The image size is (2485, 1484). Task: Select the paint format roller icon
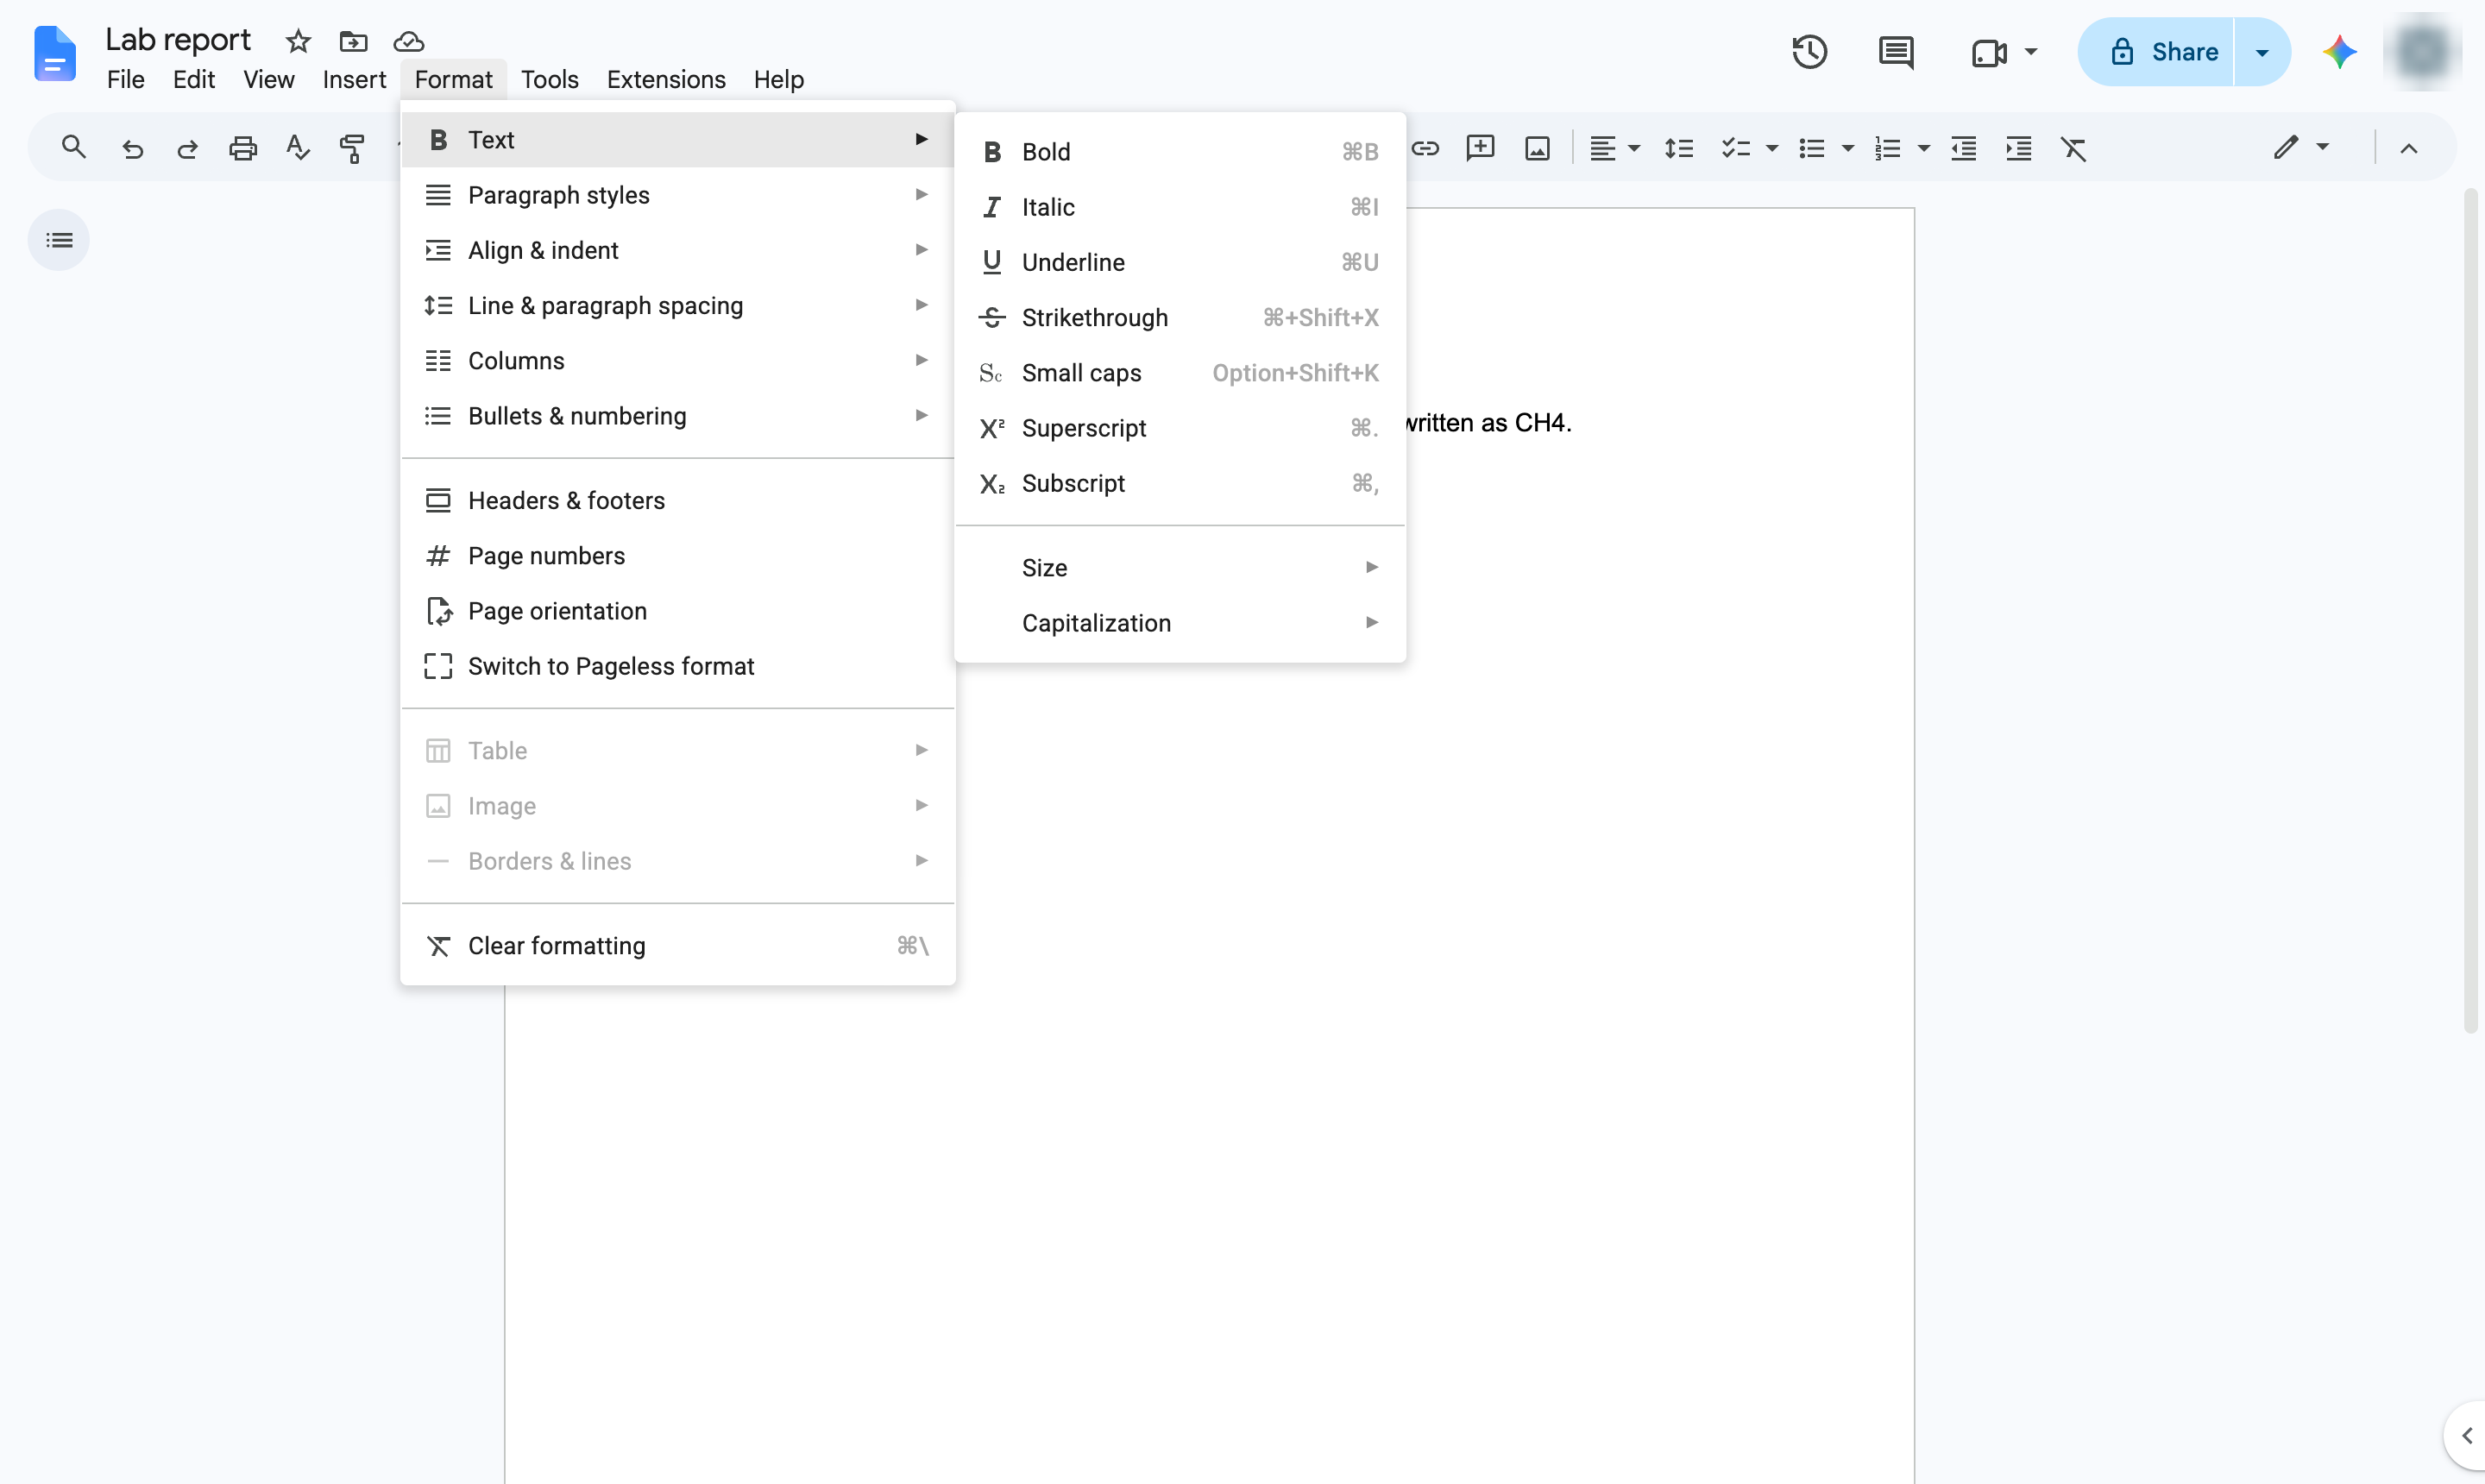(x=352, y=149)
